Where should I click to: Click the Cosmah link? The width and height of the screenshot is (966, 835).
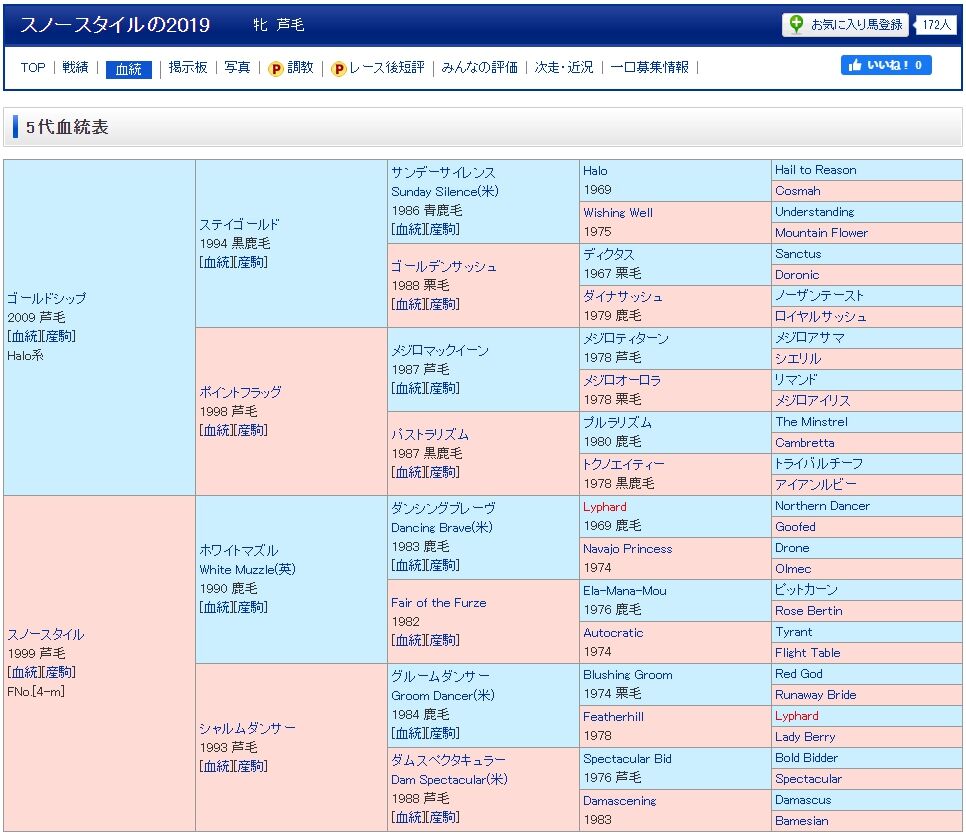point(798,190)
